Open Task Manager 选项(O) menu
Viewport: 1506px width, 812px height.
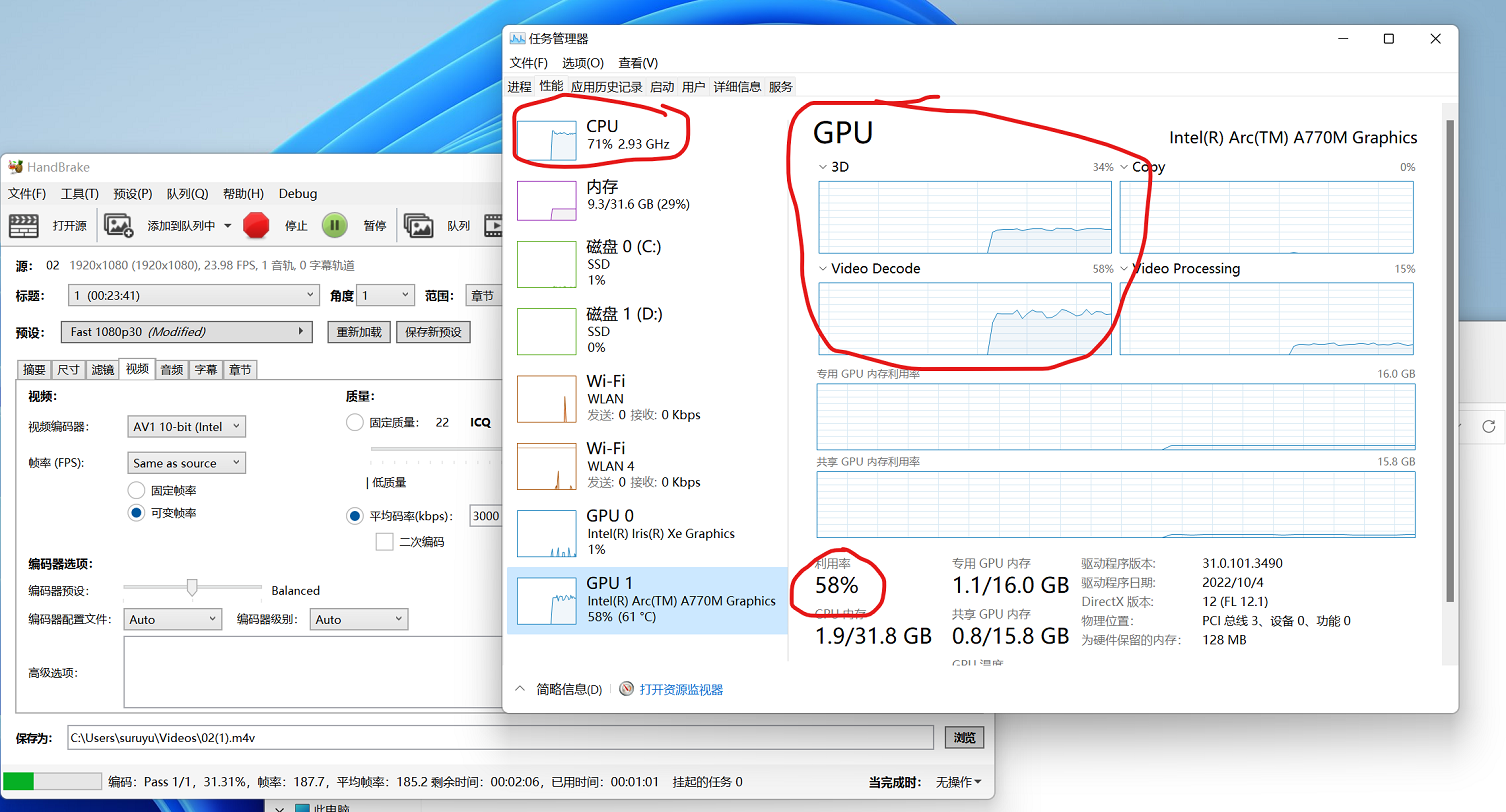click(x=583, y=63)
